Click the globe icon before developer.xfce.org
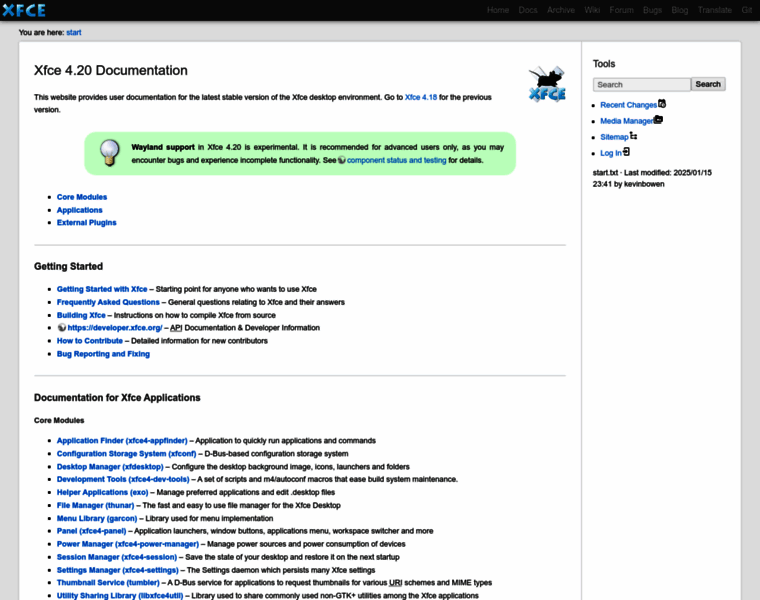760x600 pixels. point(62,328)
